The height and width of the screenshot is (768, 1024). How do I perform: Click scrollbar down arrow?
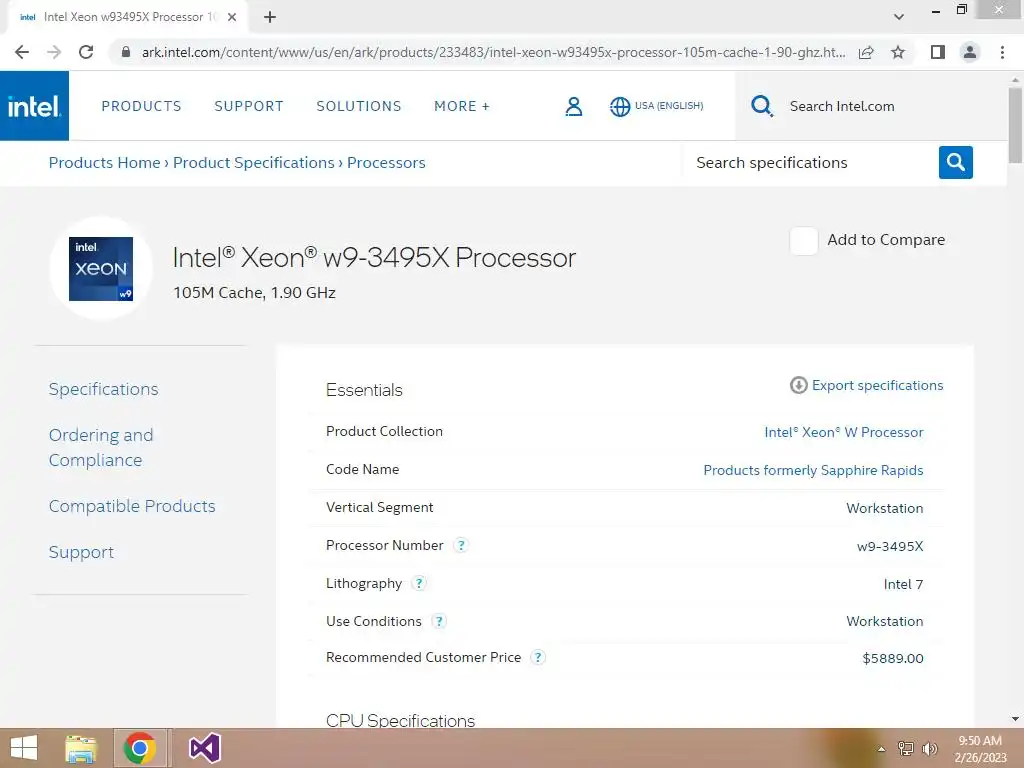tap(1015, 719)
